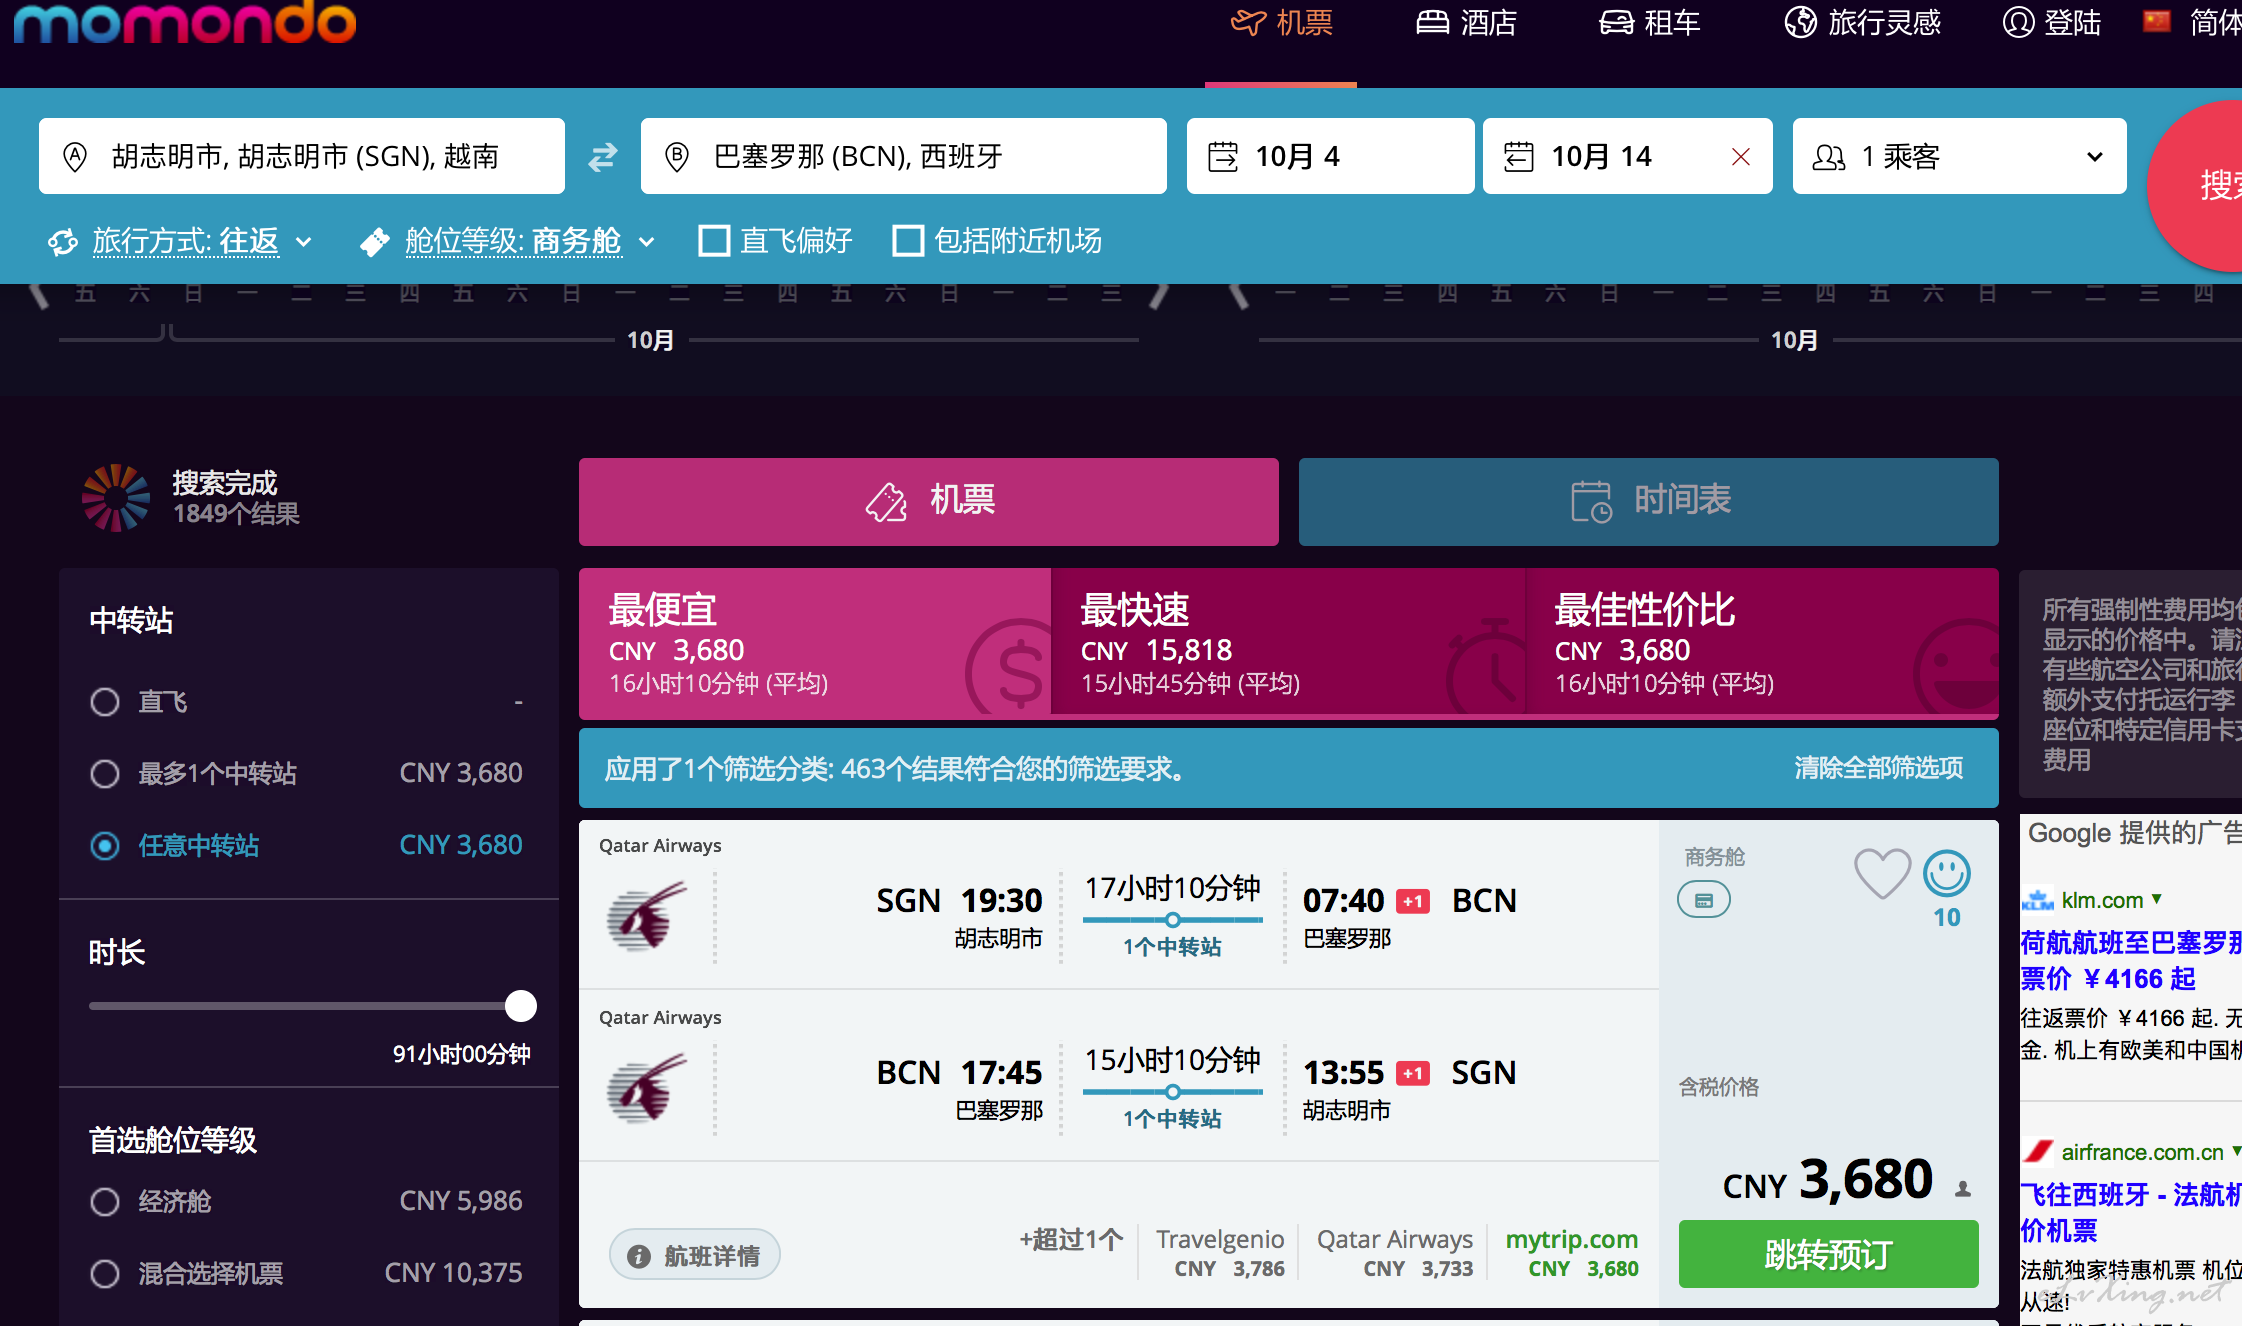Click the origin Ho Chi Minh input field
Screen dimensions: 2242x1326
click(x=302, y=156)
